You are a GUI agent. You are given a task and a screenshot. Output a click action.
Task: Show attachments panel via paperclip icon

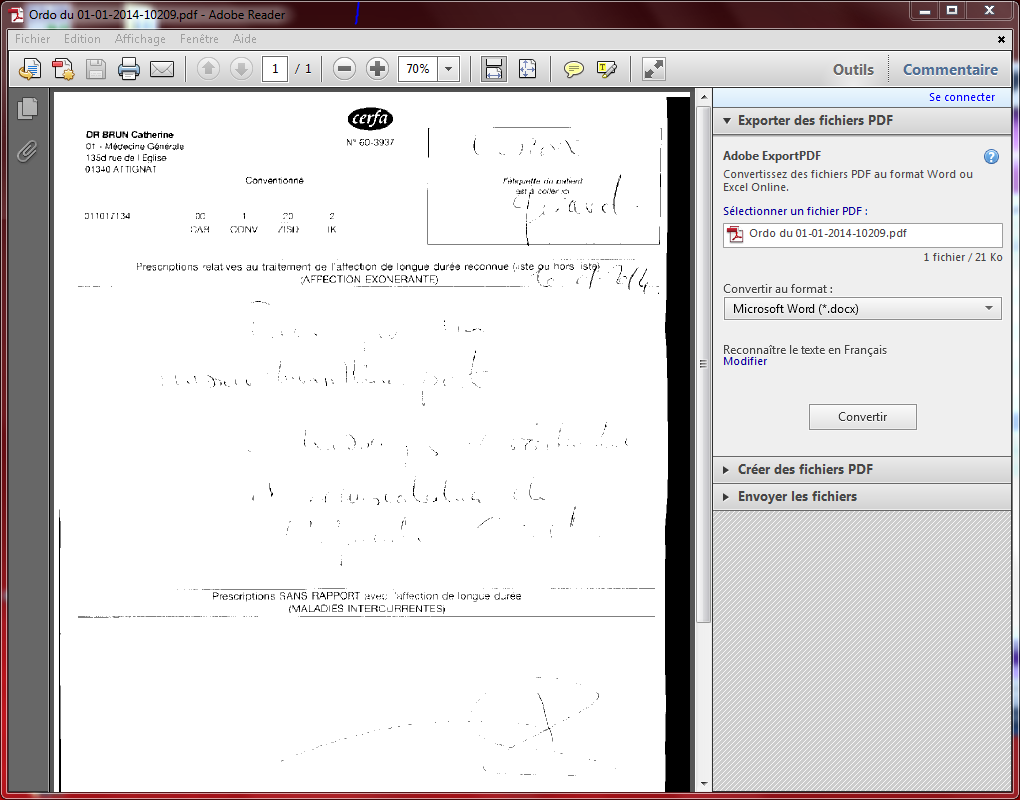coord(27,151)
